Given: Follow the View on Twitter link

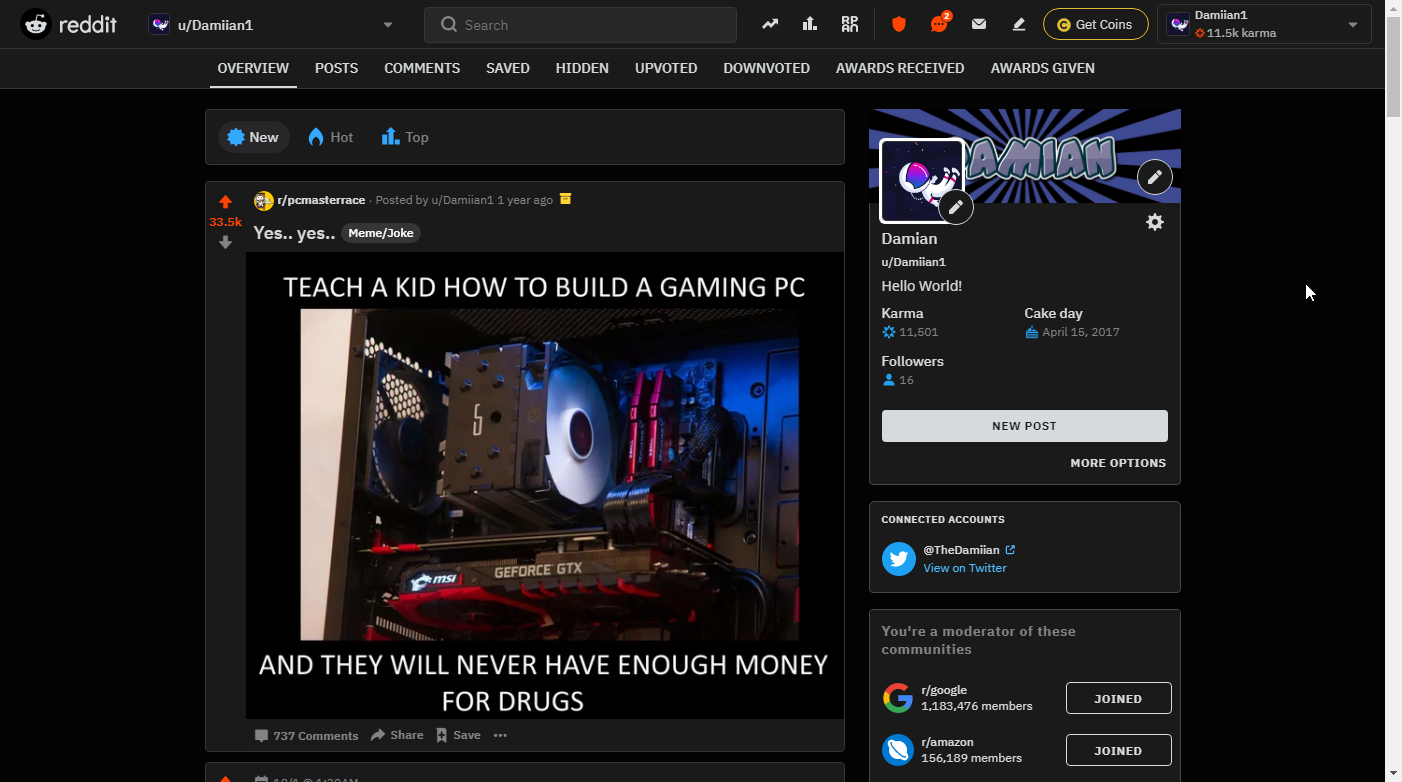Looking at the screenshot, I should (x=964, y=568).
